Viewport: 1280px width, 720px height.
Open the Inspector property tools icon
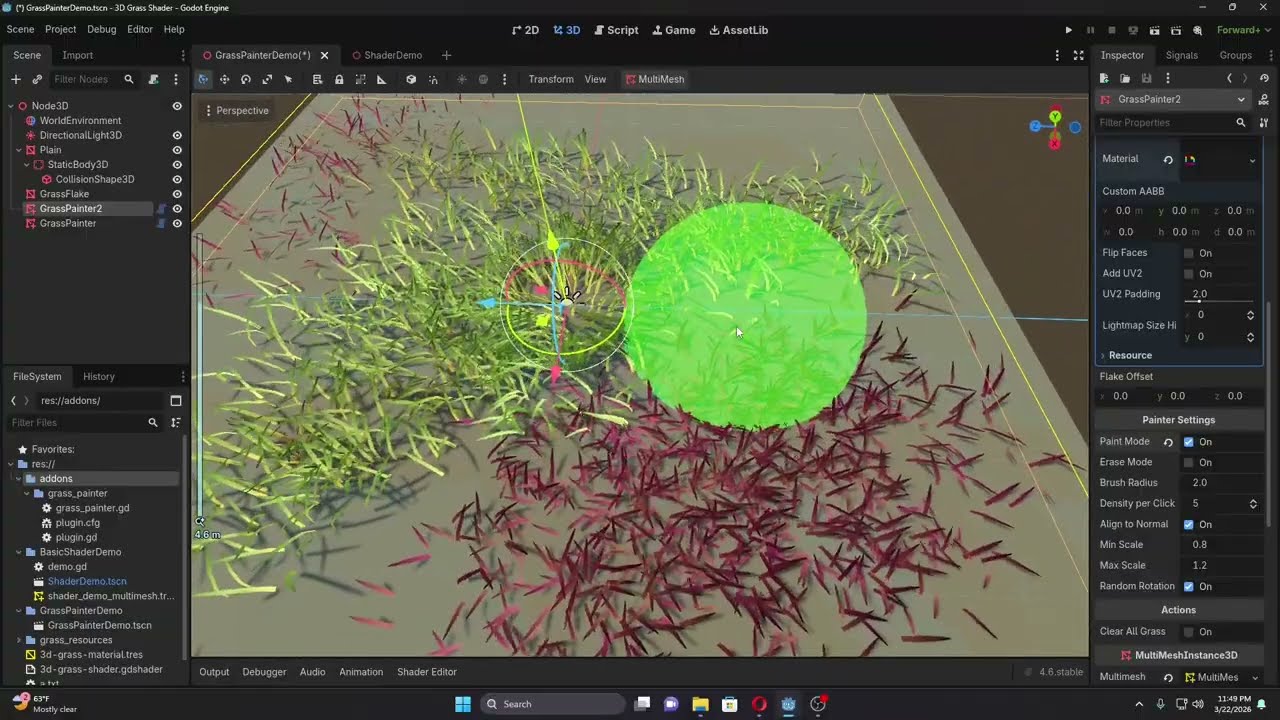(x=1264, y=122)
